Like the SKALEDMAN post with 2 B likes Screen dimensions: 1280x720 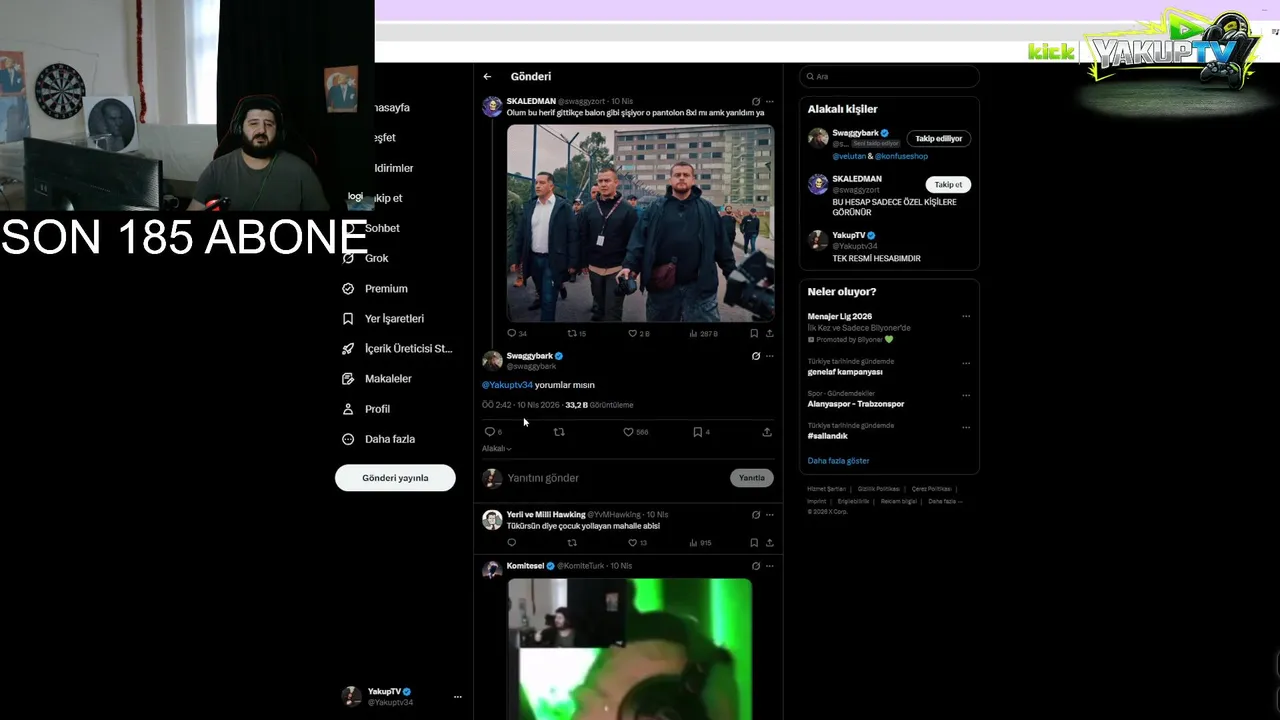pos(632,333)
